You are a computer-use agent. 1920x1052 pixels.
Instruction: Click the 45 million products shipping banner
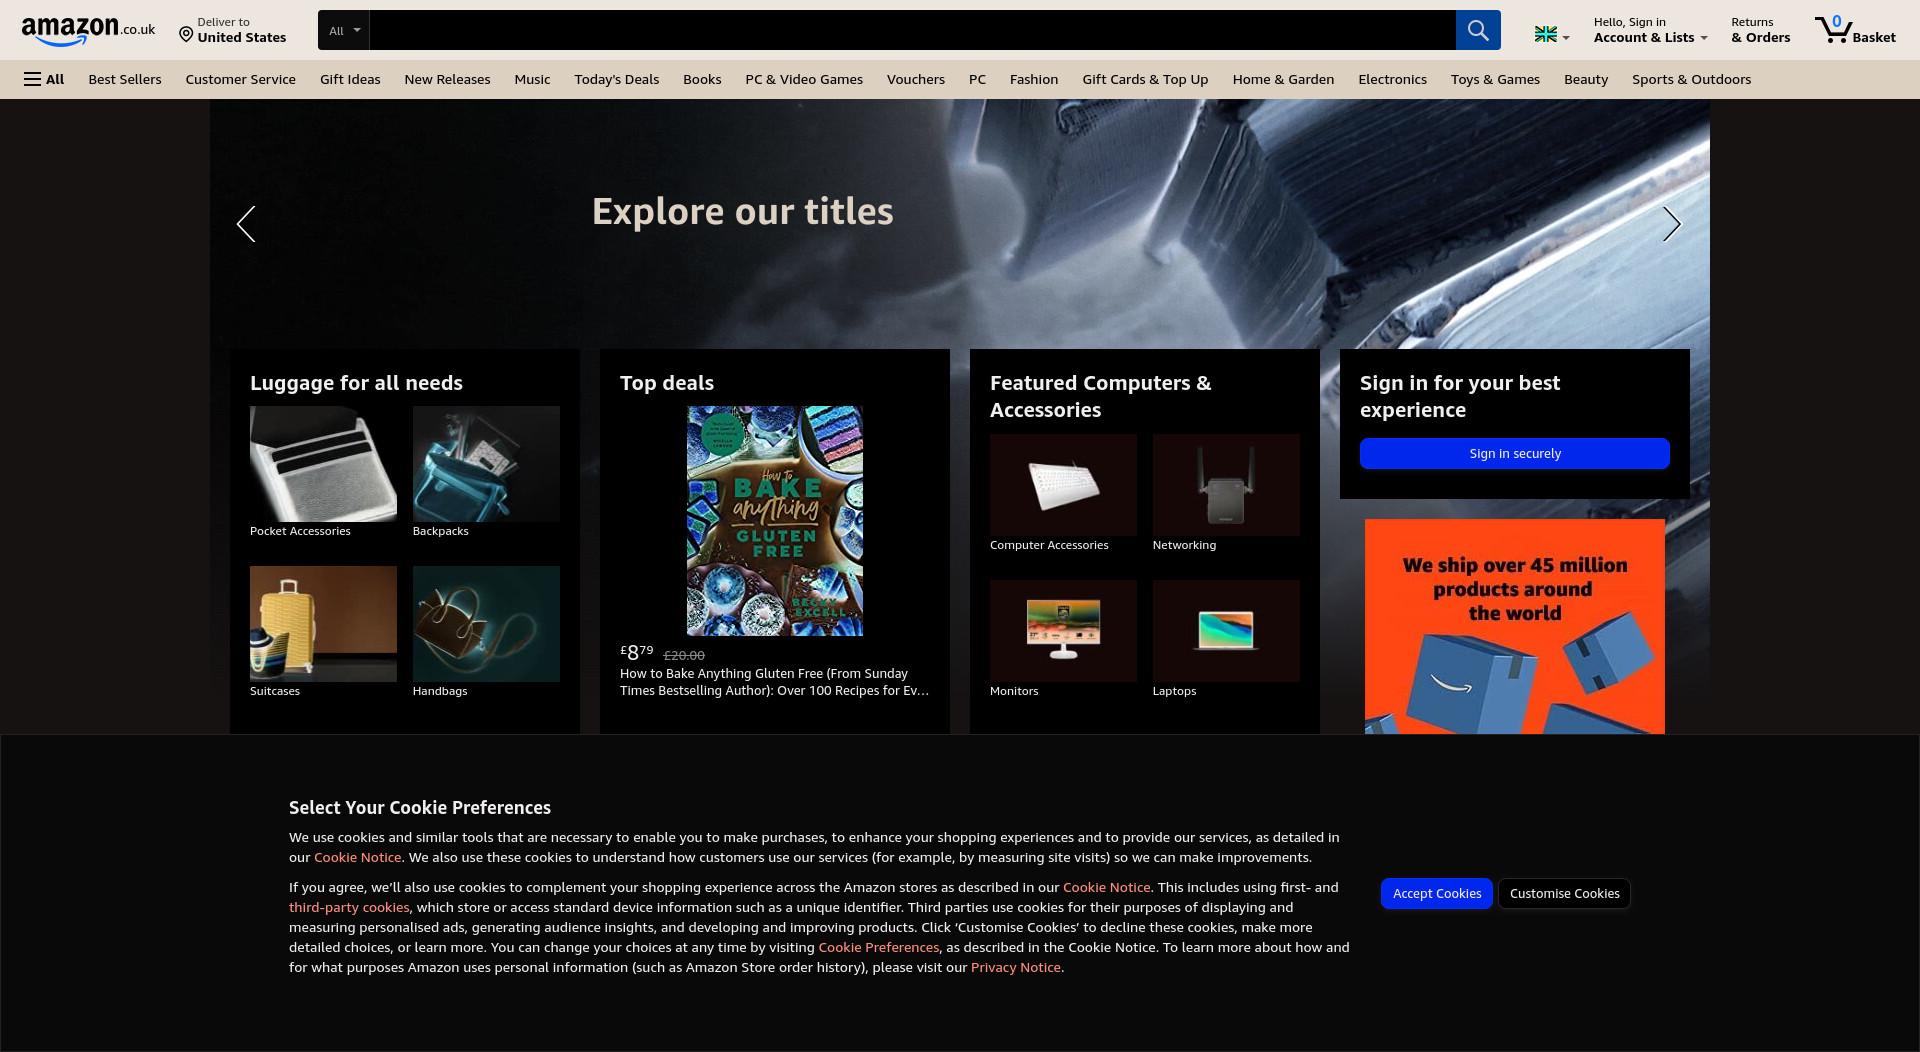(x=1515, y=626)
